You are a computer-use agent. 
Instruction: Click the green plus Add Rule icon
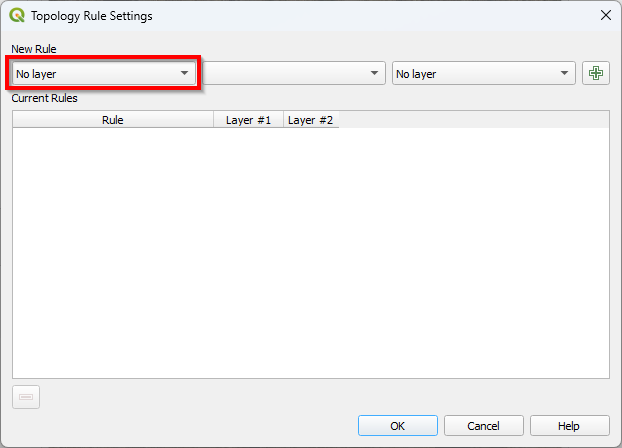596,73
